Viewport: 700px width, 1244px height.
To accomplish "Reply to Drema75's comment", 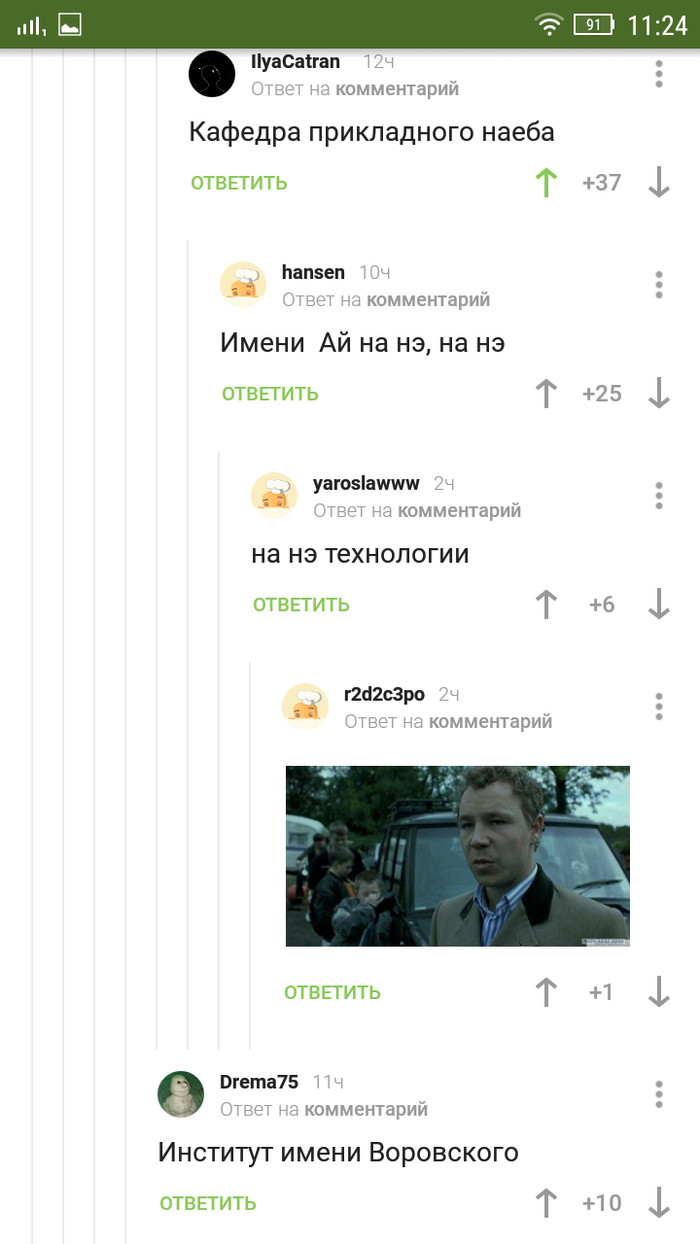I will [x=208, y=1204].
